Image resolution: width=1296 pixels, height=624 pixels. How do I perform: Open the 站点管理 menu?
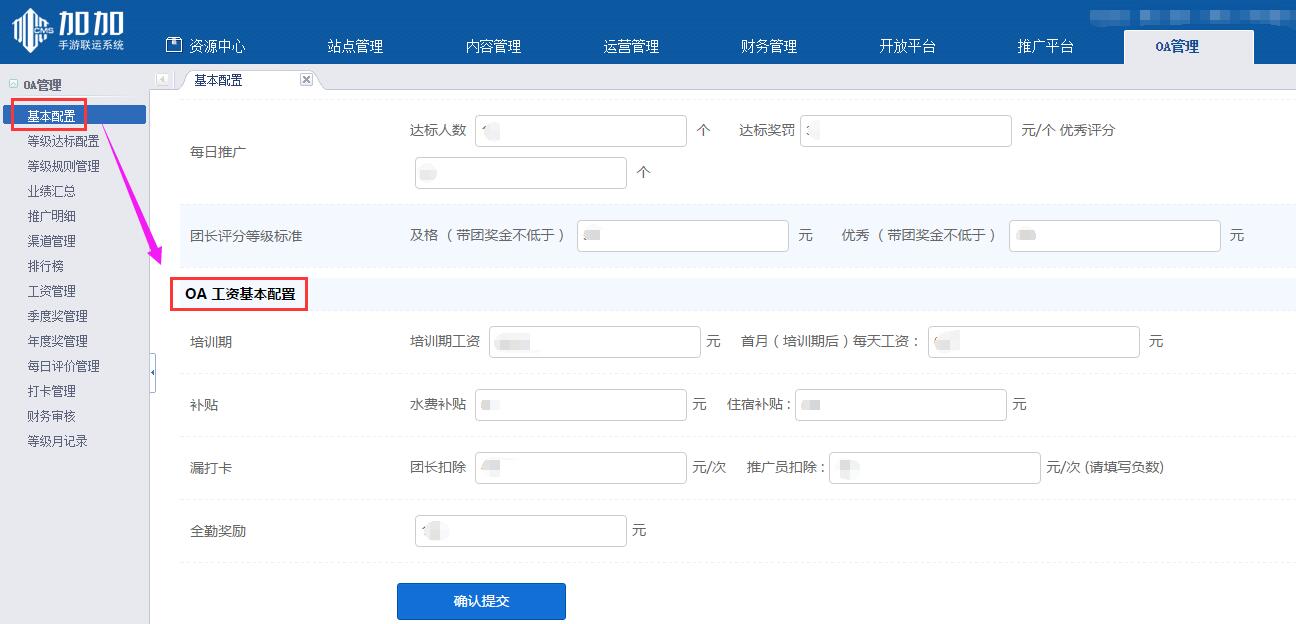355,46
